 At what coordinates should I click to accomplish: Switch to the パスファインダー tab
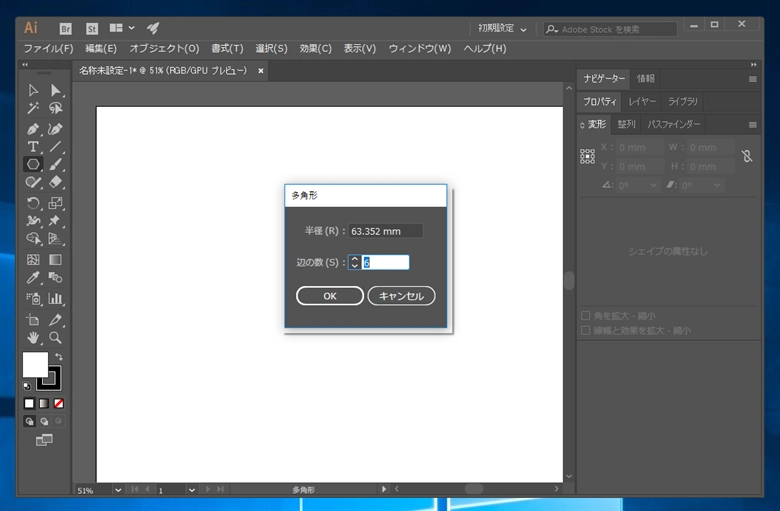[674, 124]
